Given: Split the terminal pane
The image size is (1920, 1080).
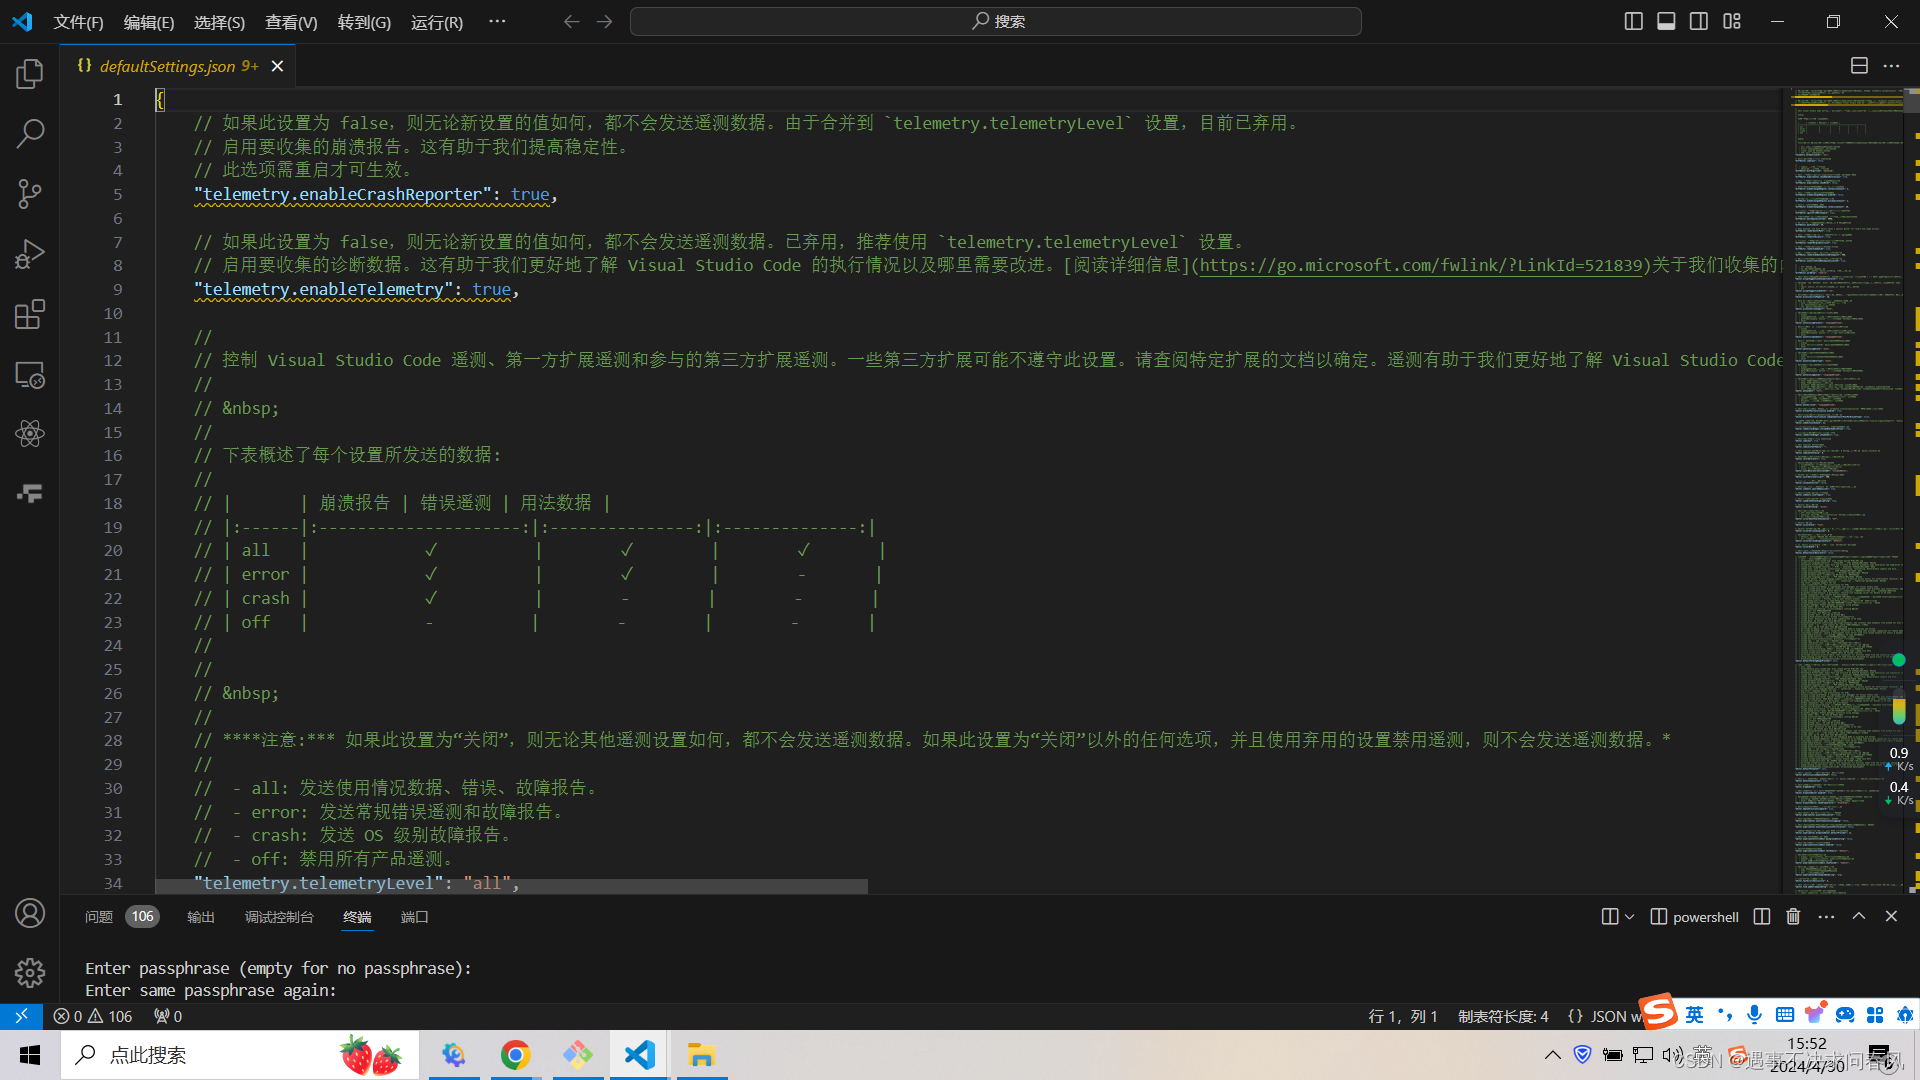Looking at the screenshot, I should [1762, 916].
